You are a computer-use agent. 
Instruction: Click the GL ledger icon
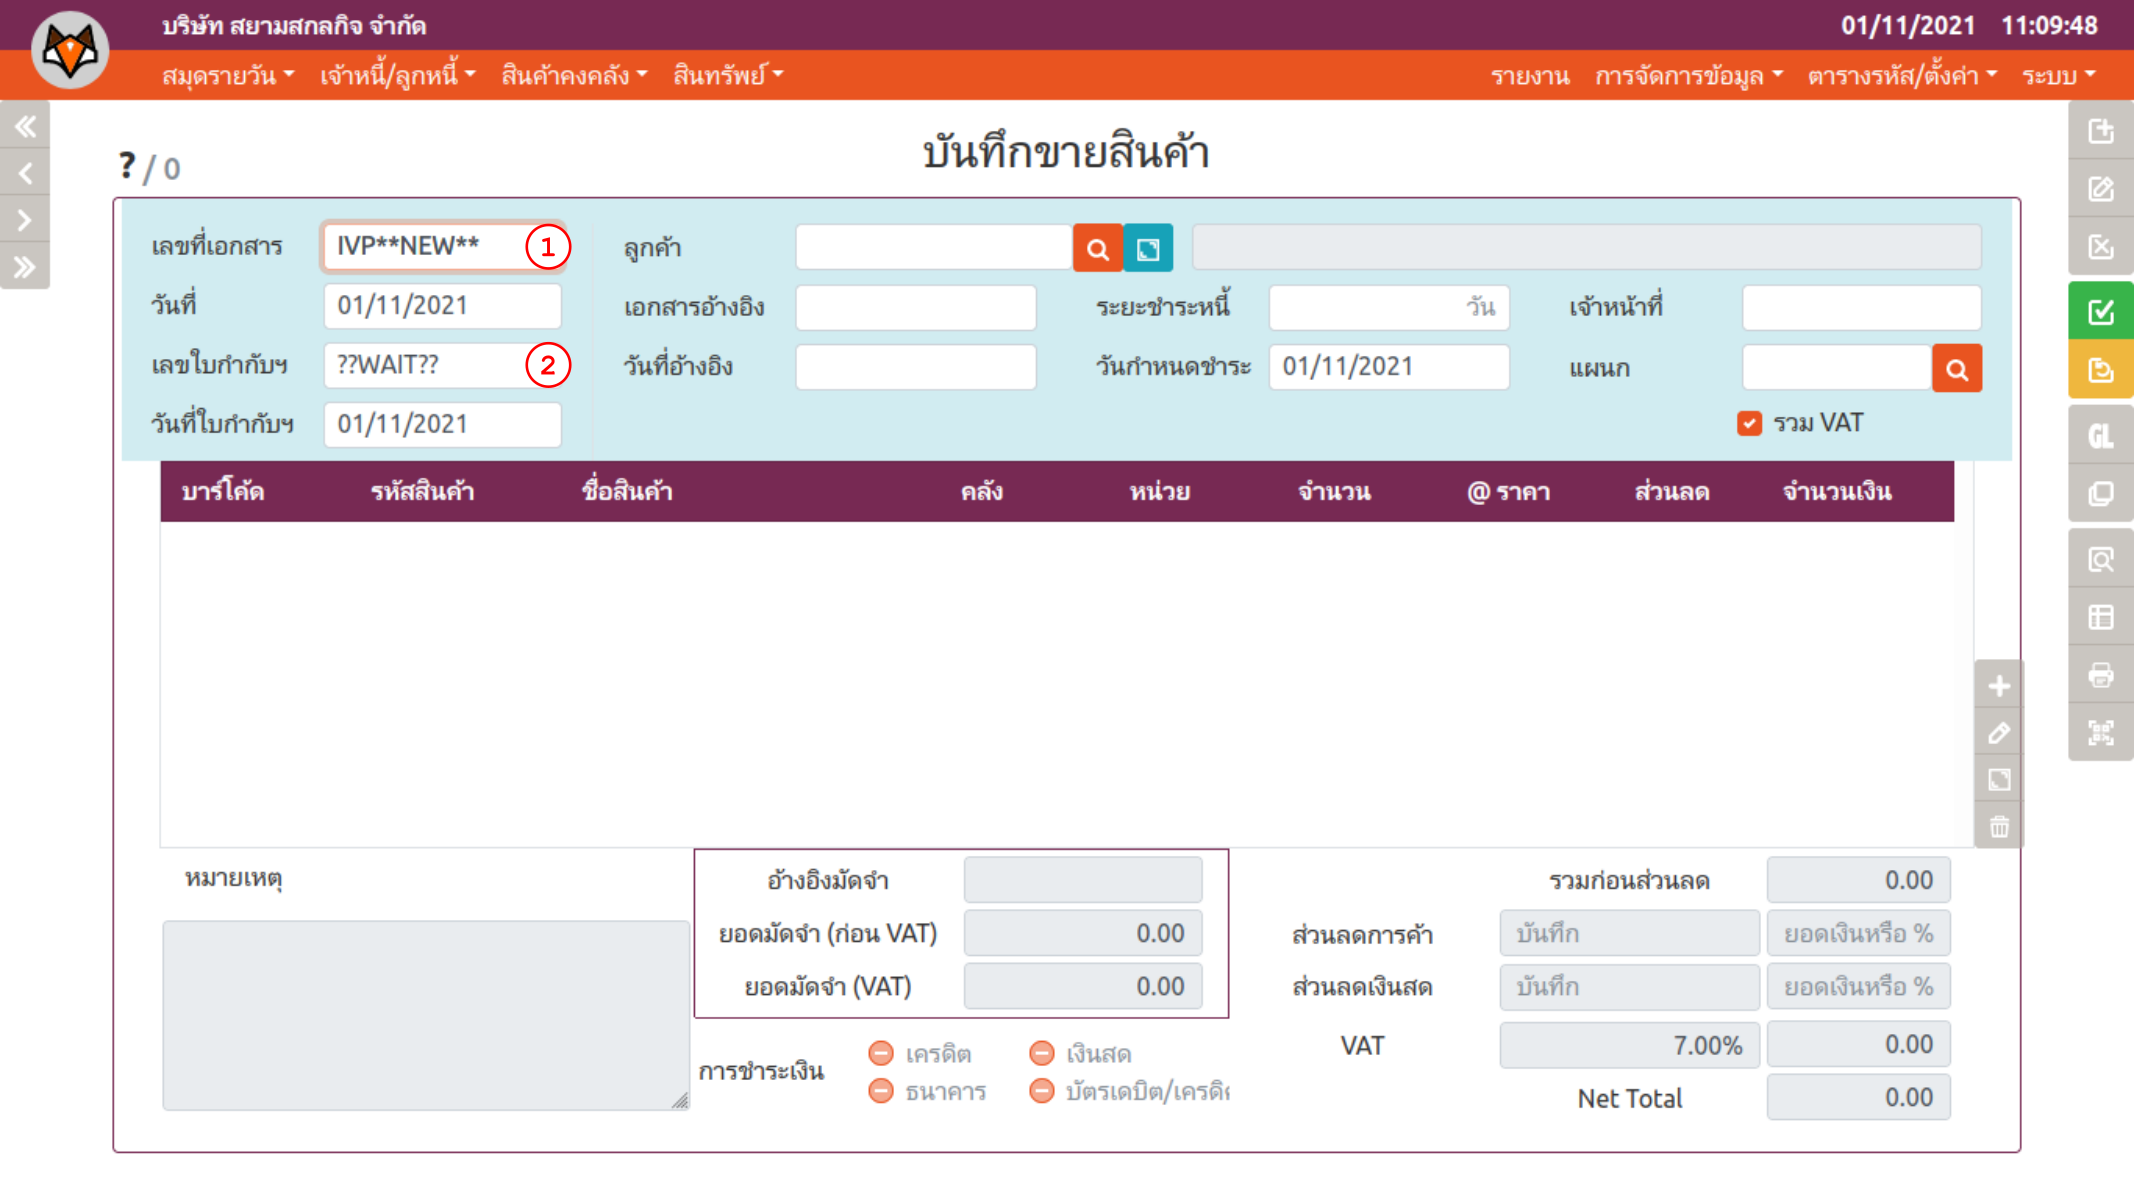pos(2100,436)
